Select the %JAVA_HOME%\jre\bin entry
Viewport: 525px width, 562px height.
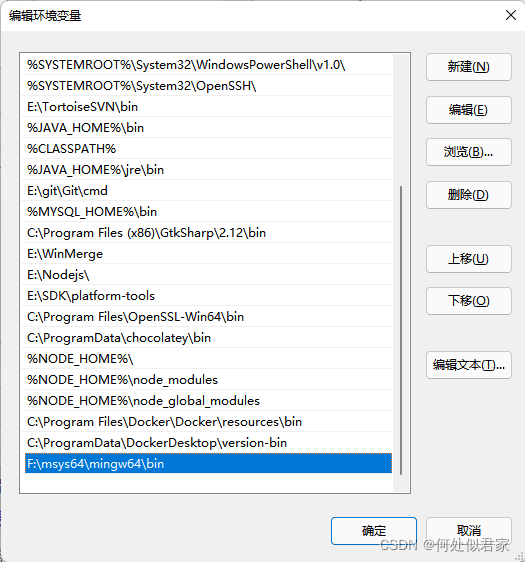tap(207, 170)
